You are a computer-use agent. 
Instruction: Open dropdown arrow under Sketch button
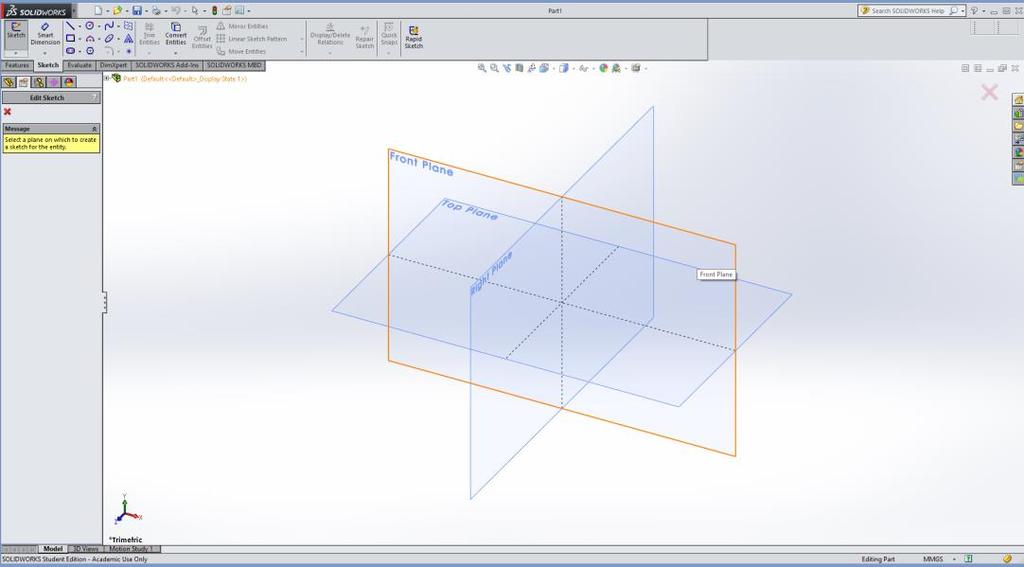[16, 53]
